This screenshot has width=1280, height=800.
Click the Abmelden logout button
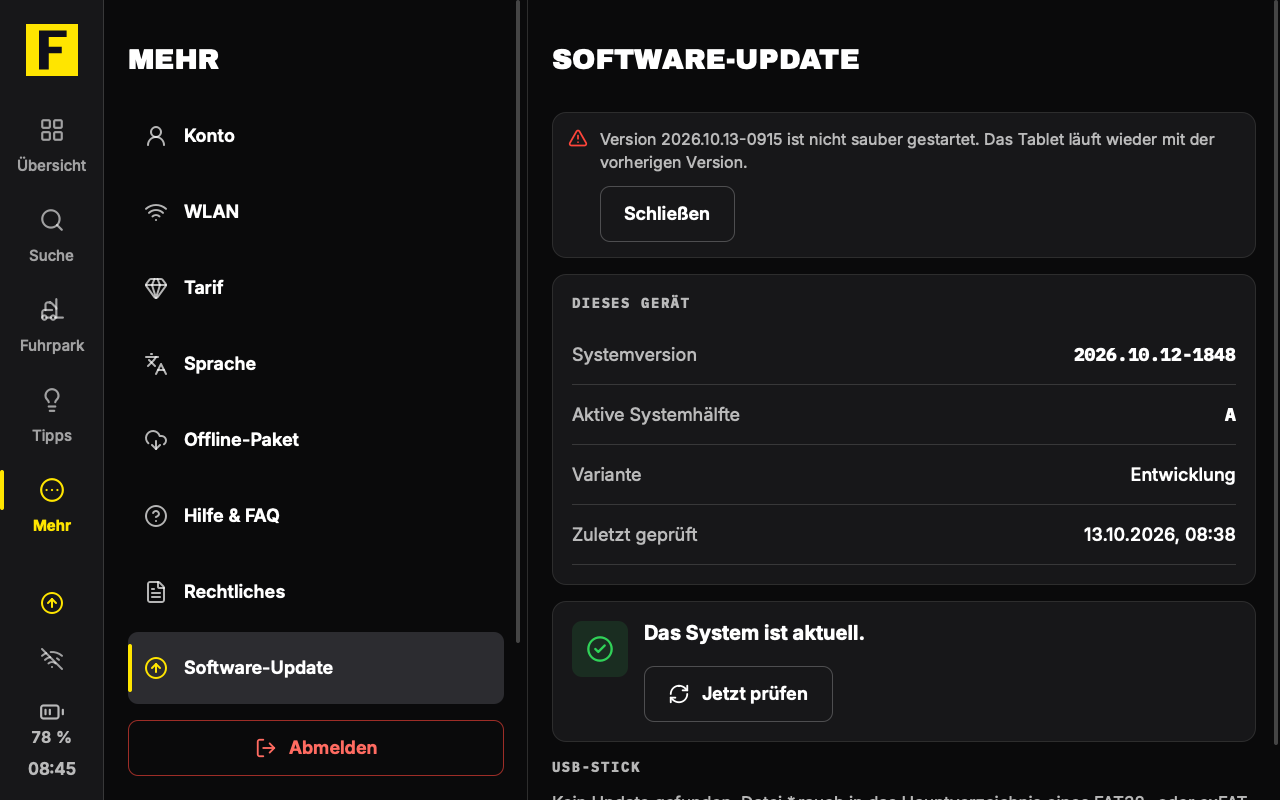(x=316, y=748)
